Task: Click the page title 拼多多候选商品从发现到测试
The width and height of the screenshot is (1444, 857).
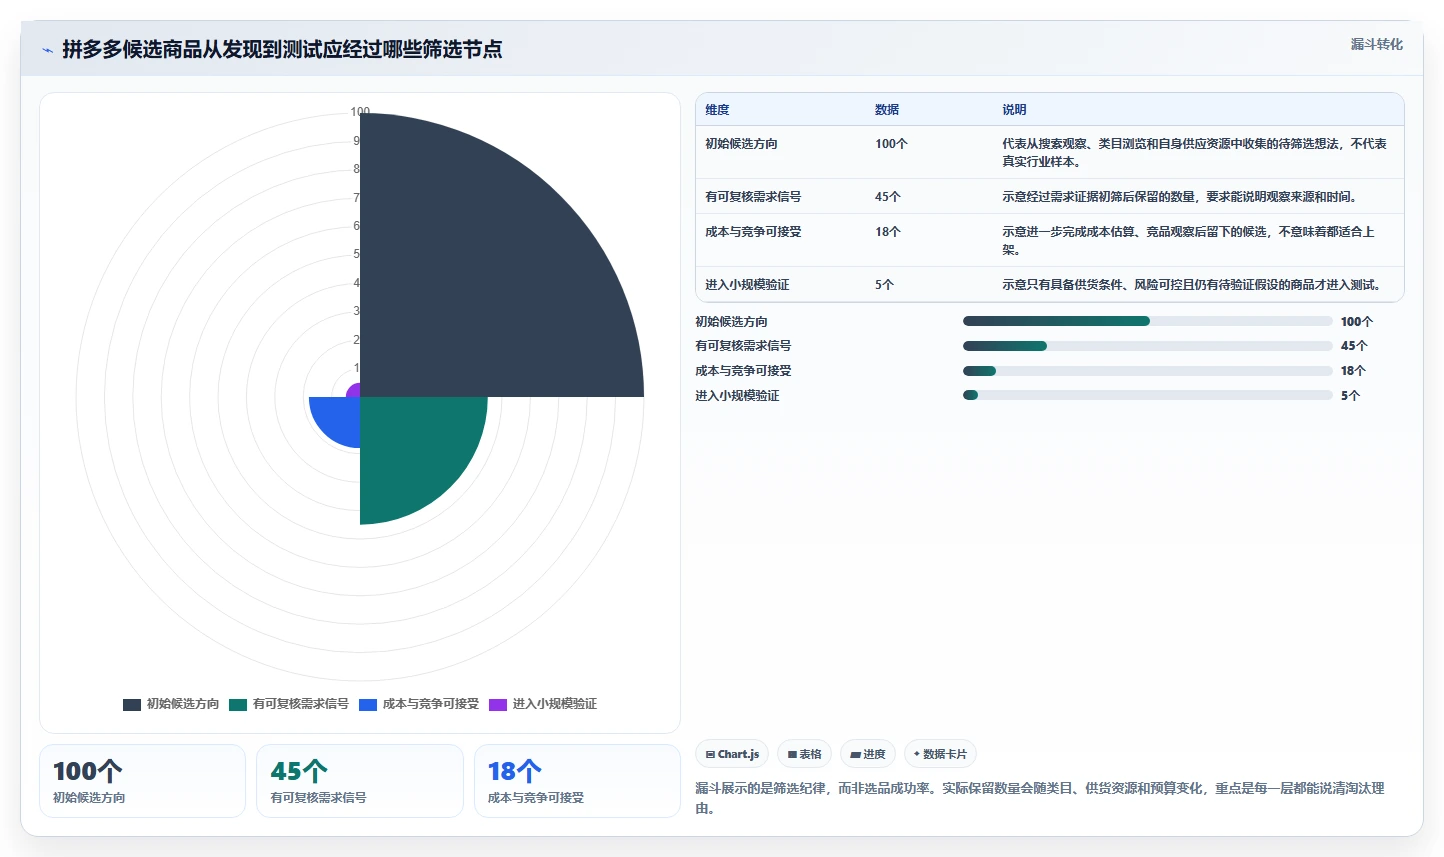Action: click(282, 49)
